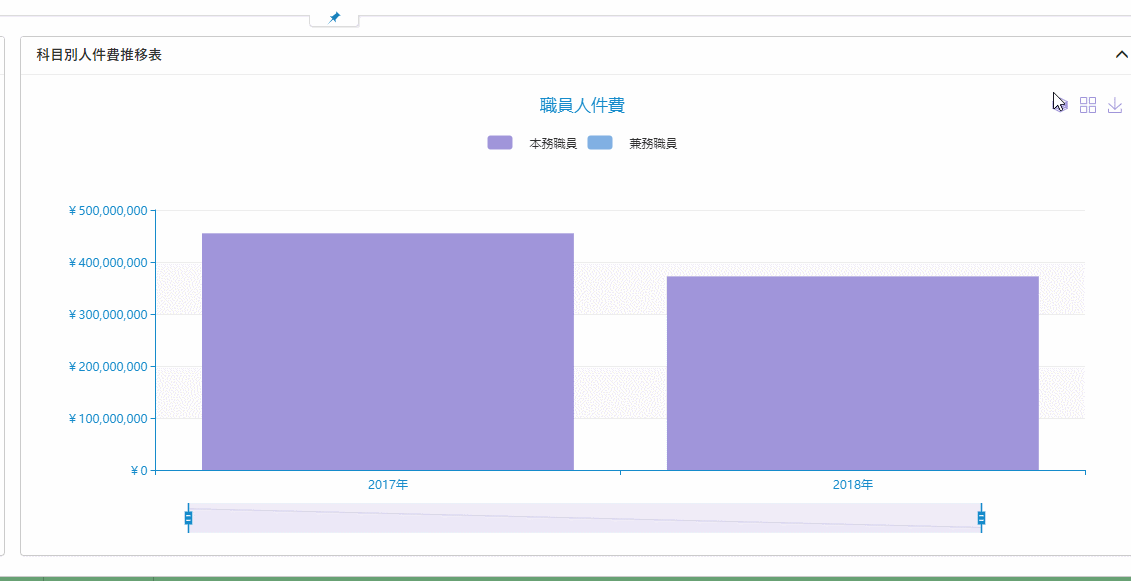1131x581 pixels.
Task: Select the left handle of the range slider
Action: coord(187,518)
